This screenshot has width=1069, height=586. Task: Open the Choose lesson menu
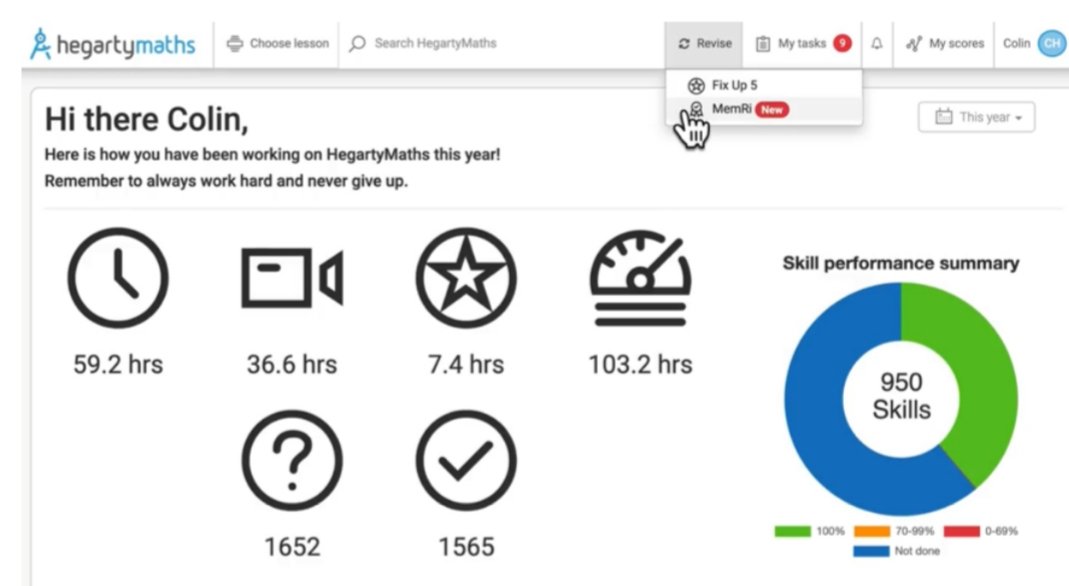click(x=277, y=44)
